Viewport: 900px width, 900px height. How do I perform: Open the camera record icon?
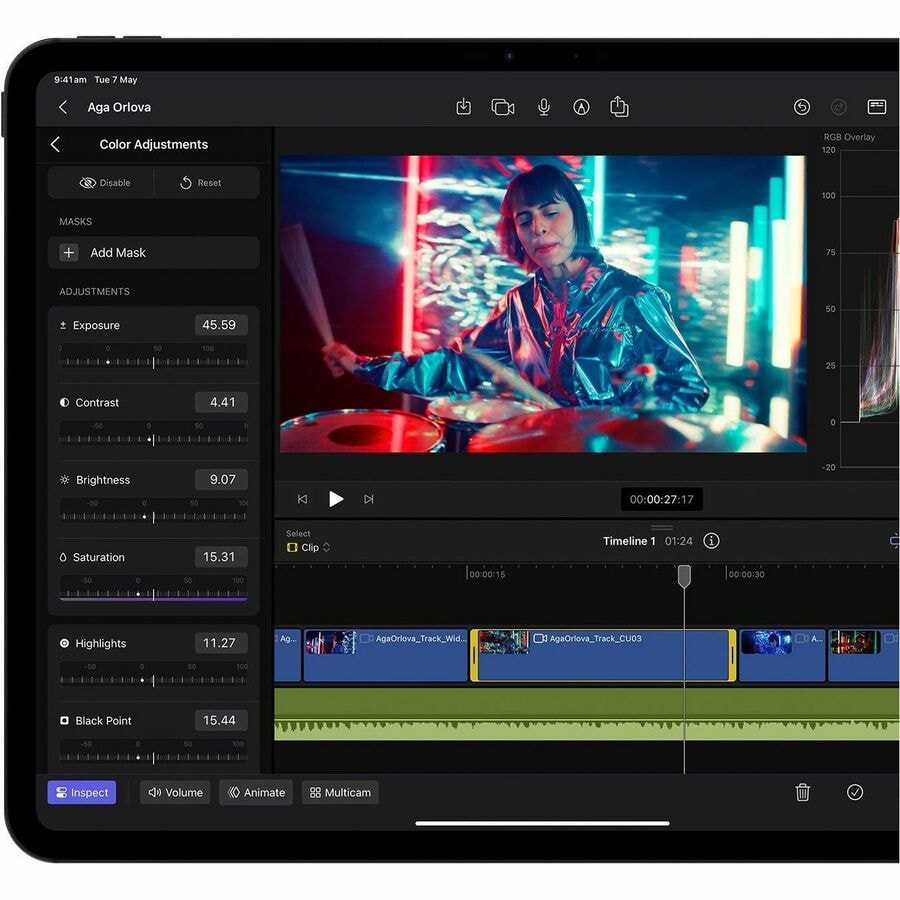coord(503,107)
